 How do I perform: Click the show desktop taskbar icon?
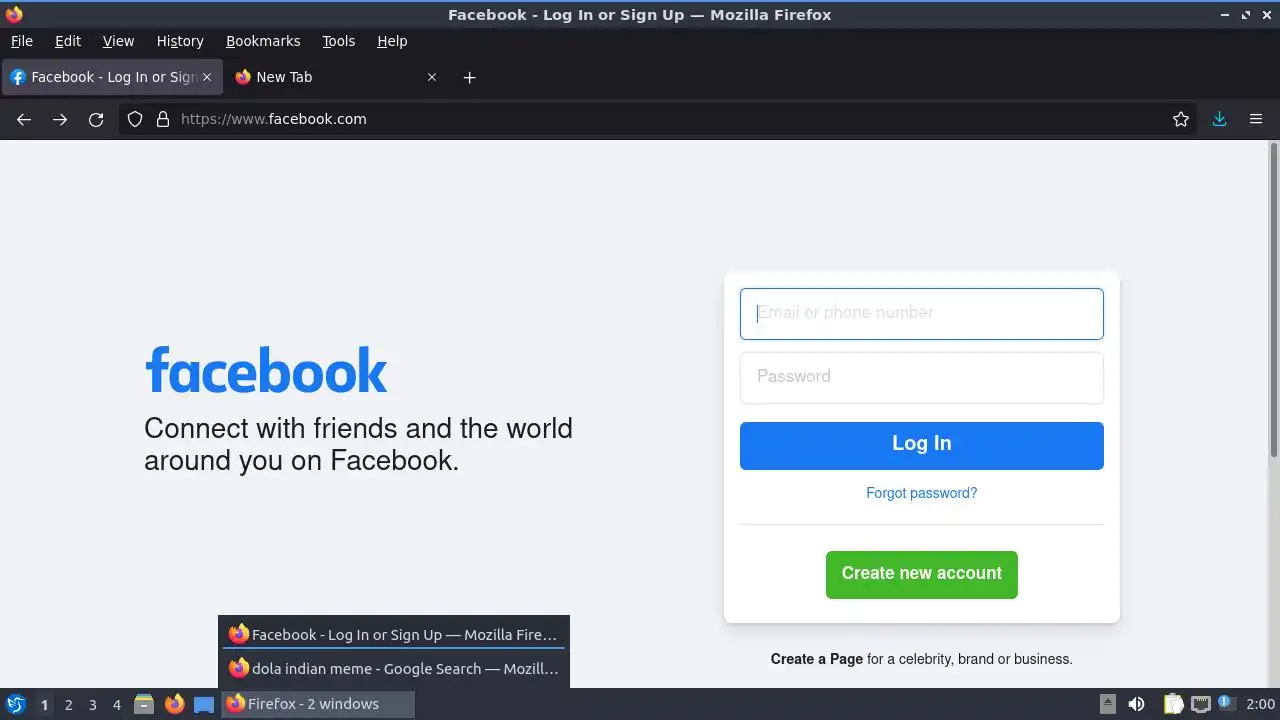point(204,704)
